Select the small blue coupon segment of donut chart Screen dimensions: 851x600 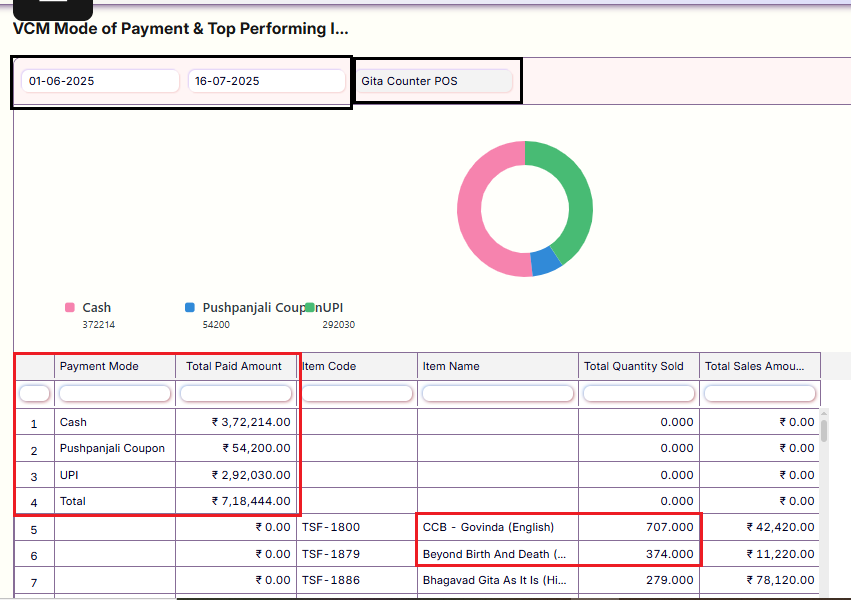(x=545, y=262)
